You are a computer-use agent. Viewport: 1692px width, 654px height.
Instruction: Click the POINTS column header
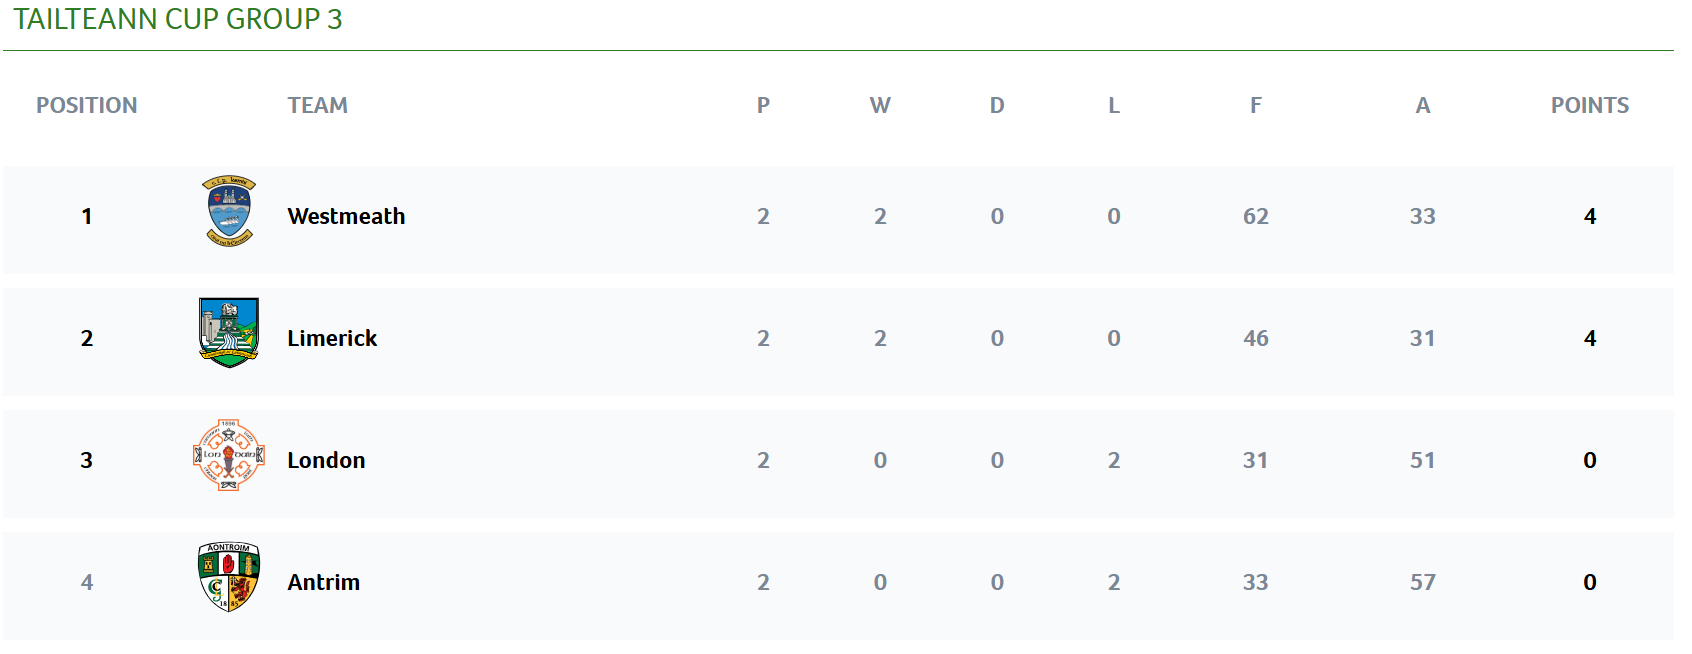1589,105
